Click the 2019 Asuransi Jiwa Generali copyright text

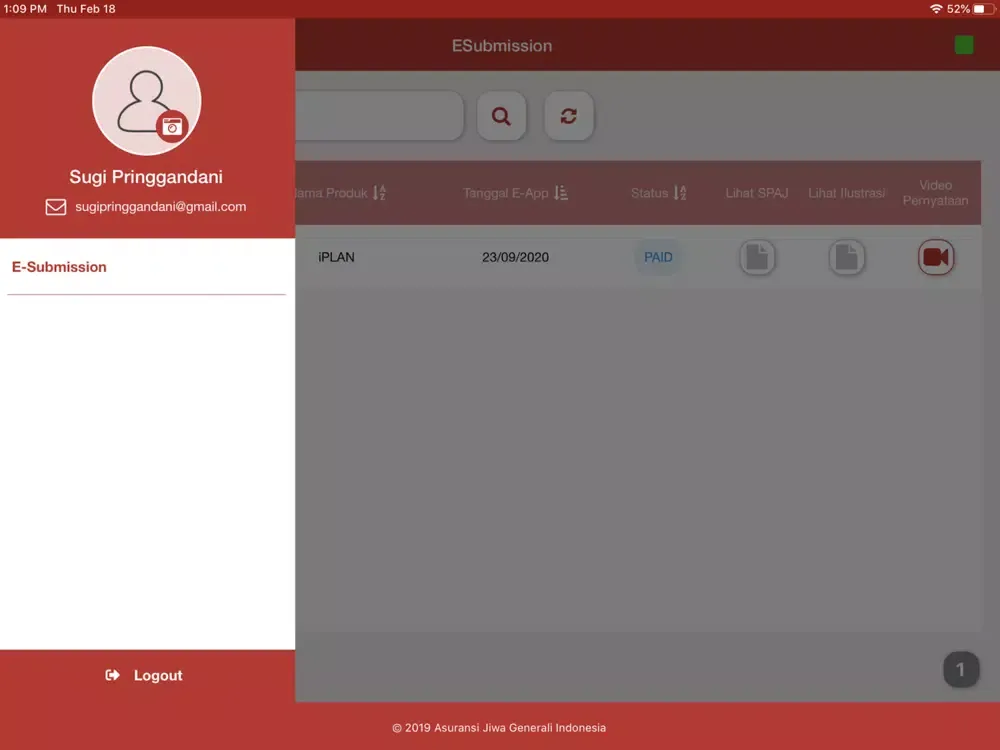coord(499,728)
